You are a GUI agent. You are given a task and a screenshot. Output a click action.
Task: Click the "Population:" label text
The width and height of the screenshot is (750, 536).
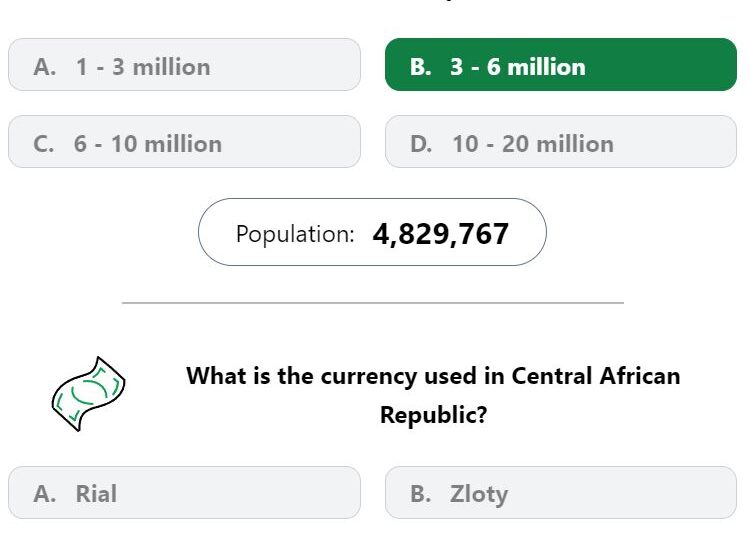coord(295,234)
